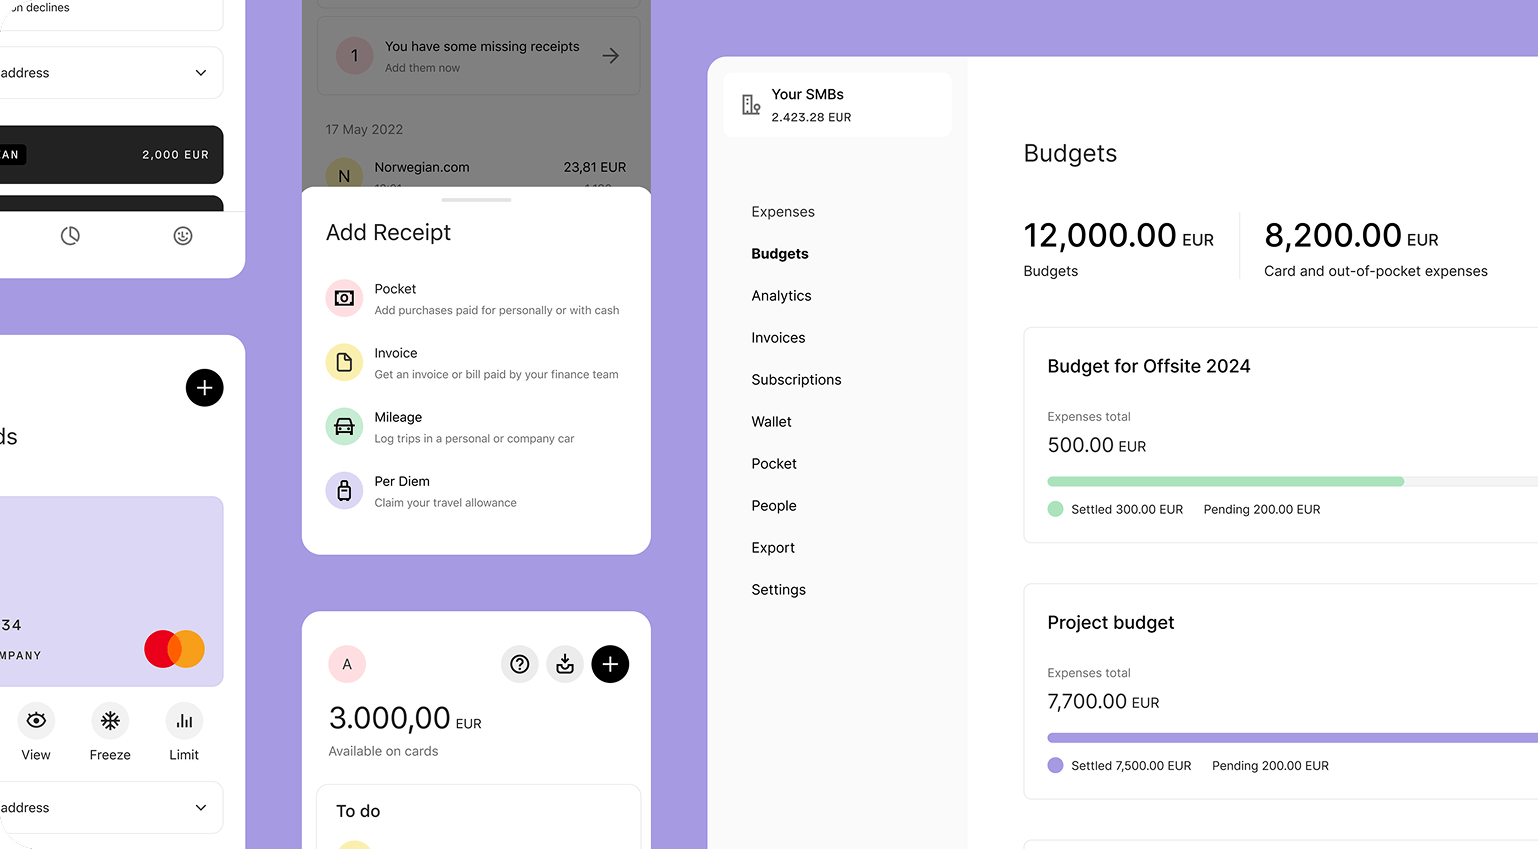The height and width of the screenshot is (849, 1538).
Task: Click the 500.00 EUR expenses total
Action: (x=1097, y=445)
